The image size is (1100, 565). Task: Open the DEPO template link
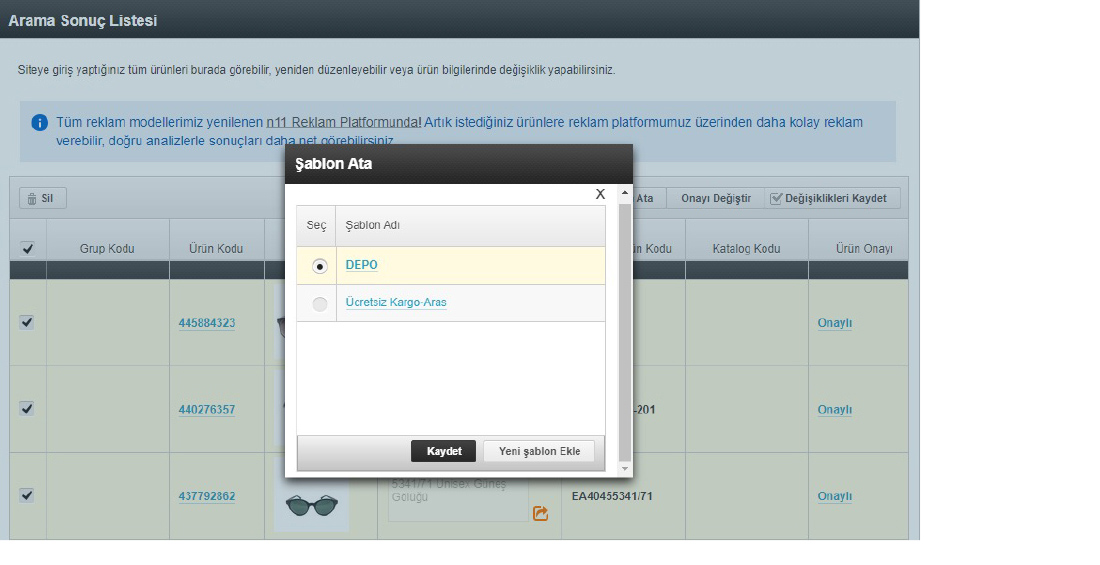[x=361, y=265]
